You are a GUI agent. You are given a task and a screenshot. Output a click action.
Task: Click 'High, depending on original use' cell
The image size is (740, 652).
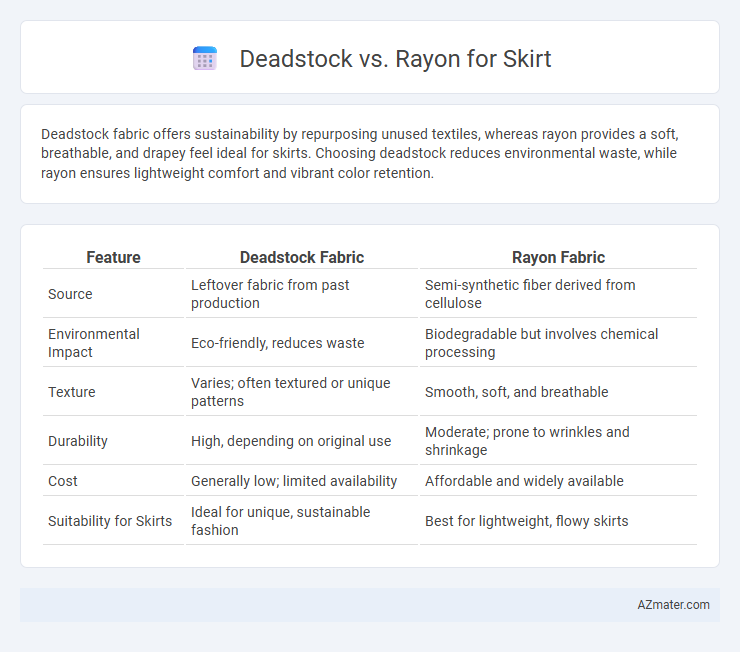(291, 441)
